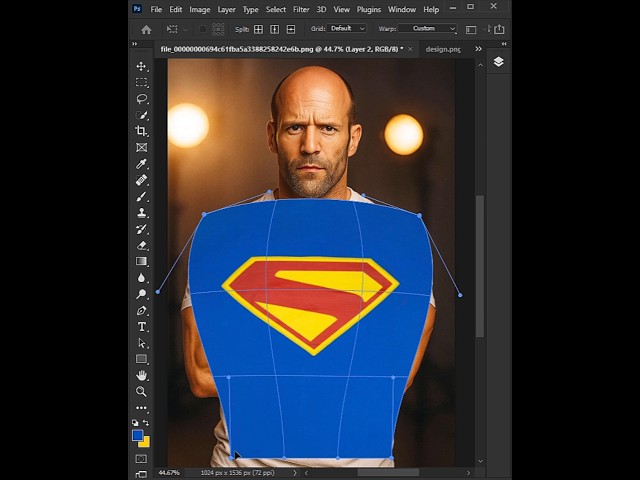Click the Share export icon
The width and height of the screenshot is (640, 480).
tap(499, 29)
